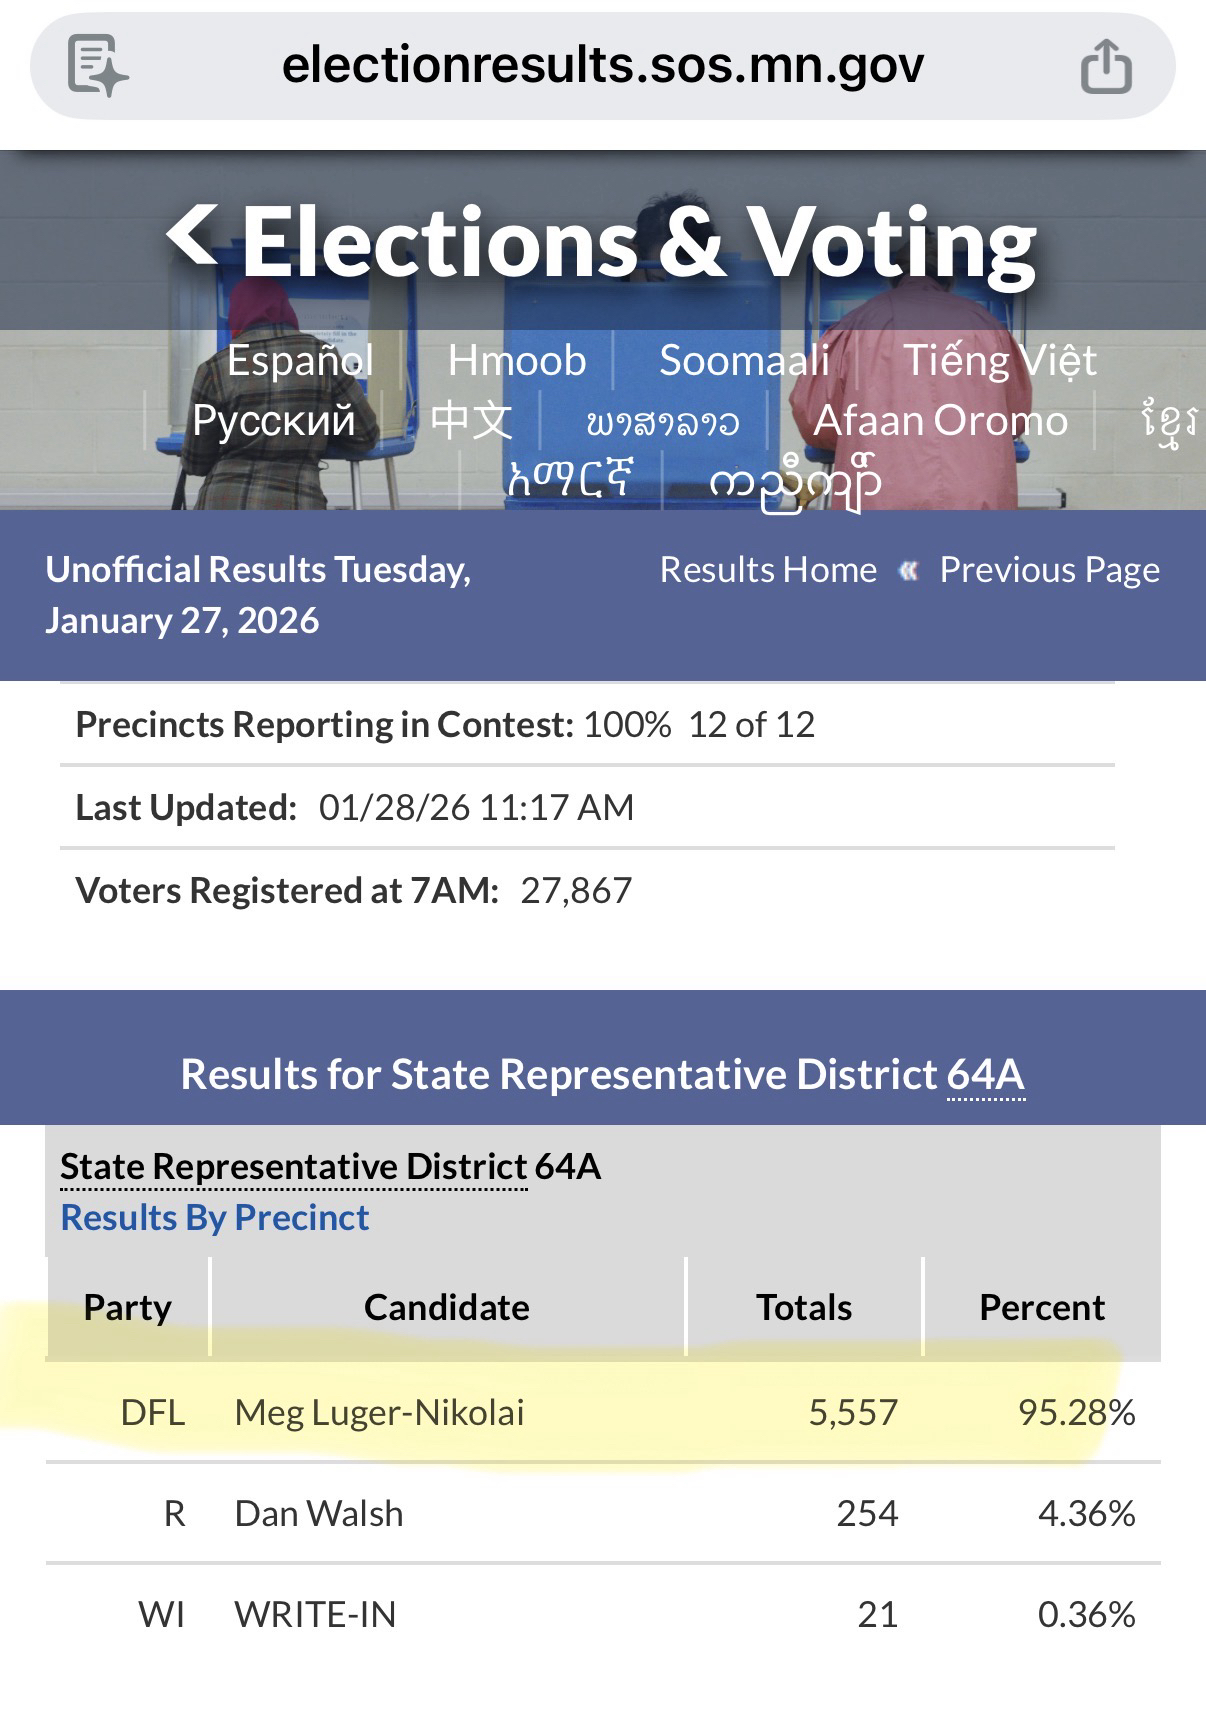Select the Meg Luger-Nikolai results row
The image size is (1206, 1709).
[x=602, y=1412]
